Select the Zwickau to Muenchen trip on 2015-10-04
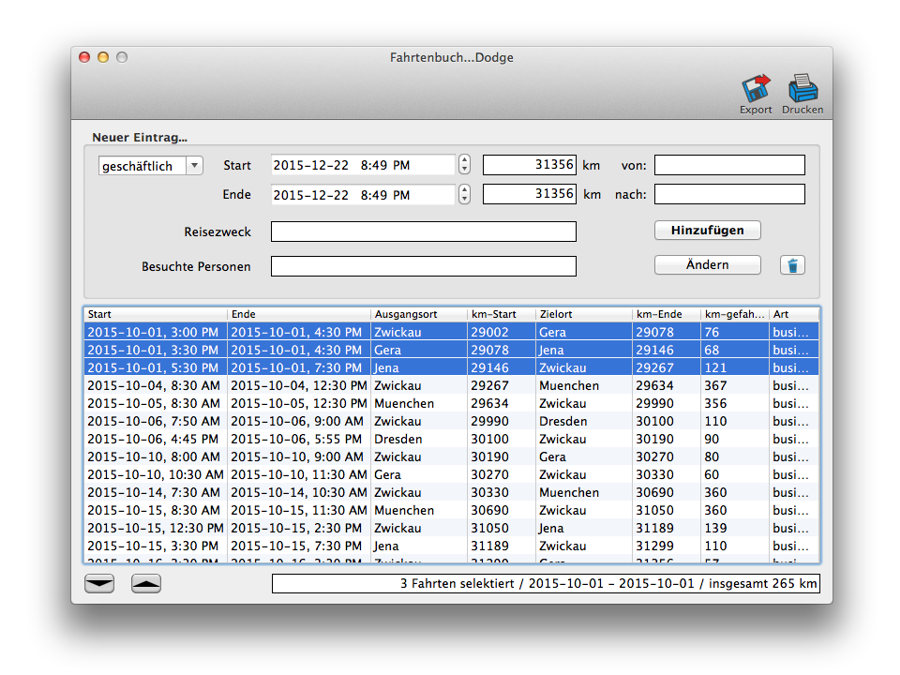This screenshot has height=675, width=900. (x=450, y=386)
